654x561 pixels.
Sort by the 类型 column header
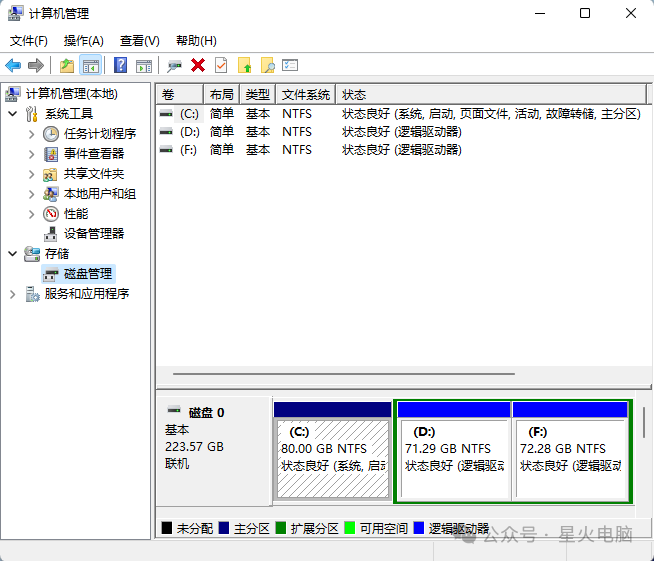coord(257,95)
